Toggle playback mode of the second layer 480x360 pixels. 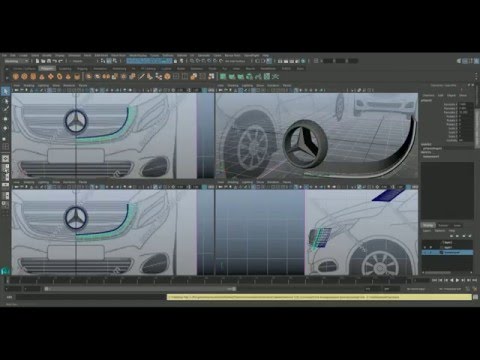[x=430, y=247]
